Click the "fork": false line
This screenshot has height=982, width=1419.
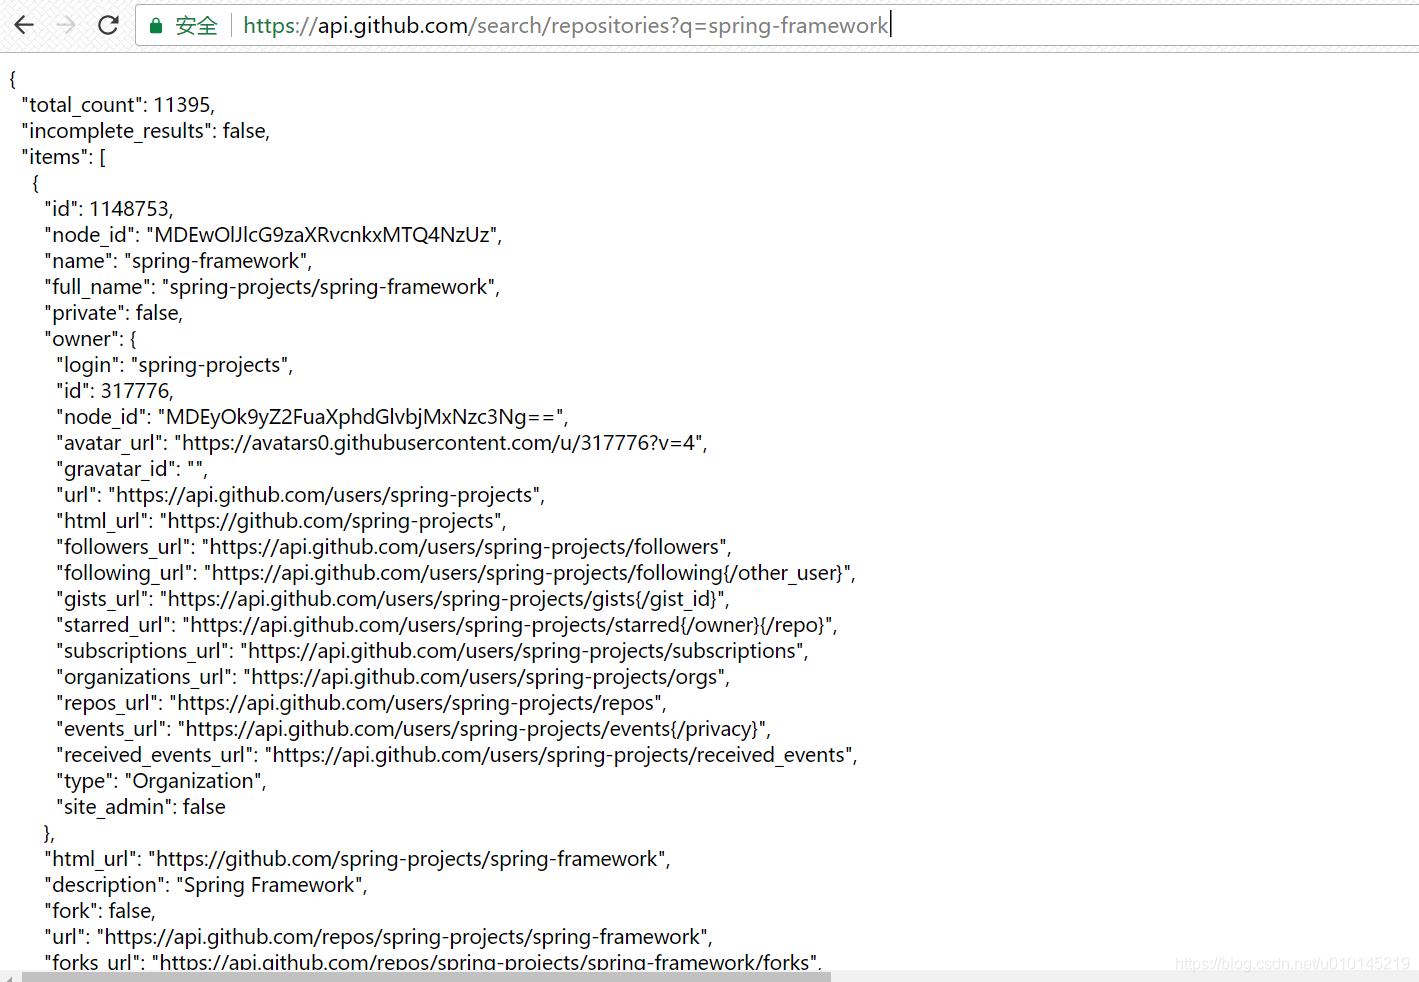(x=100, y=911)
